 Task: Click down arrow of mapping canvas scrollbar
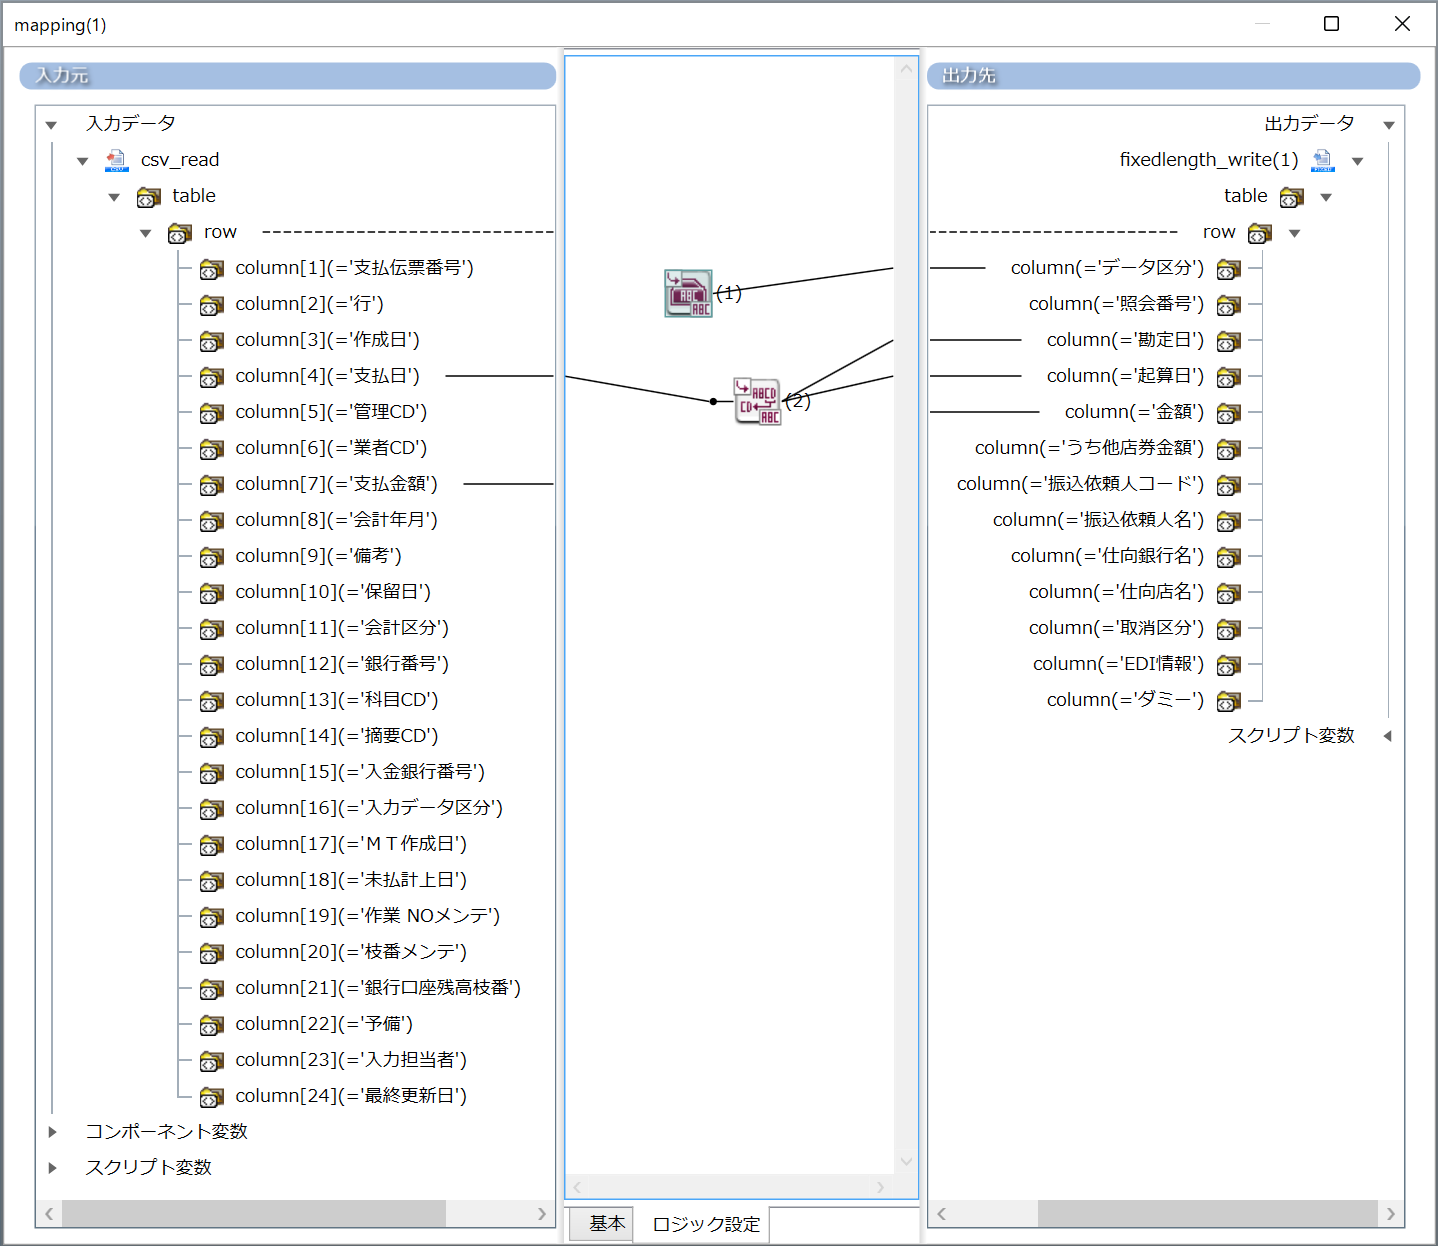point(906,1161)
